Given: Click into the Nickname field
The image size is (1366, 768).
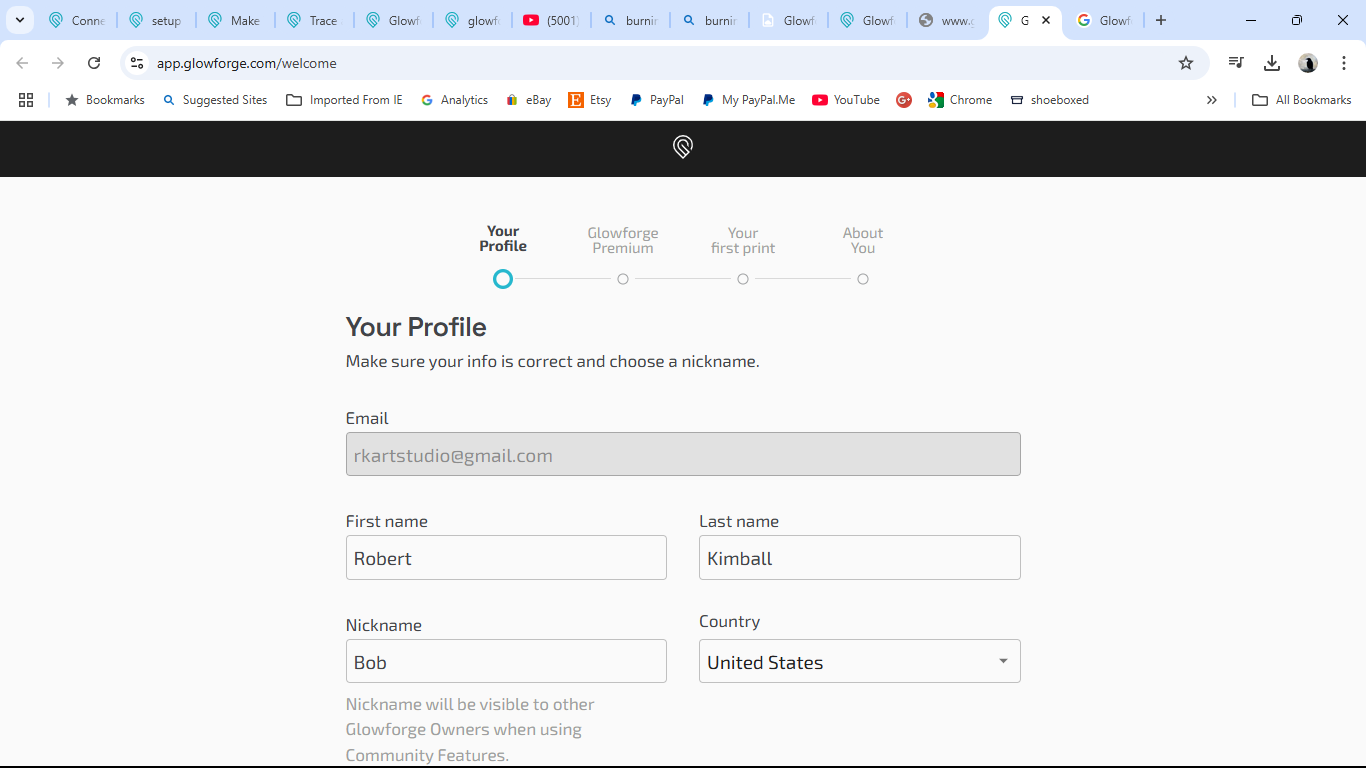Looking at the screenshot, I should (506, 661).
